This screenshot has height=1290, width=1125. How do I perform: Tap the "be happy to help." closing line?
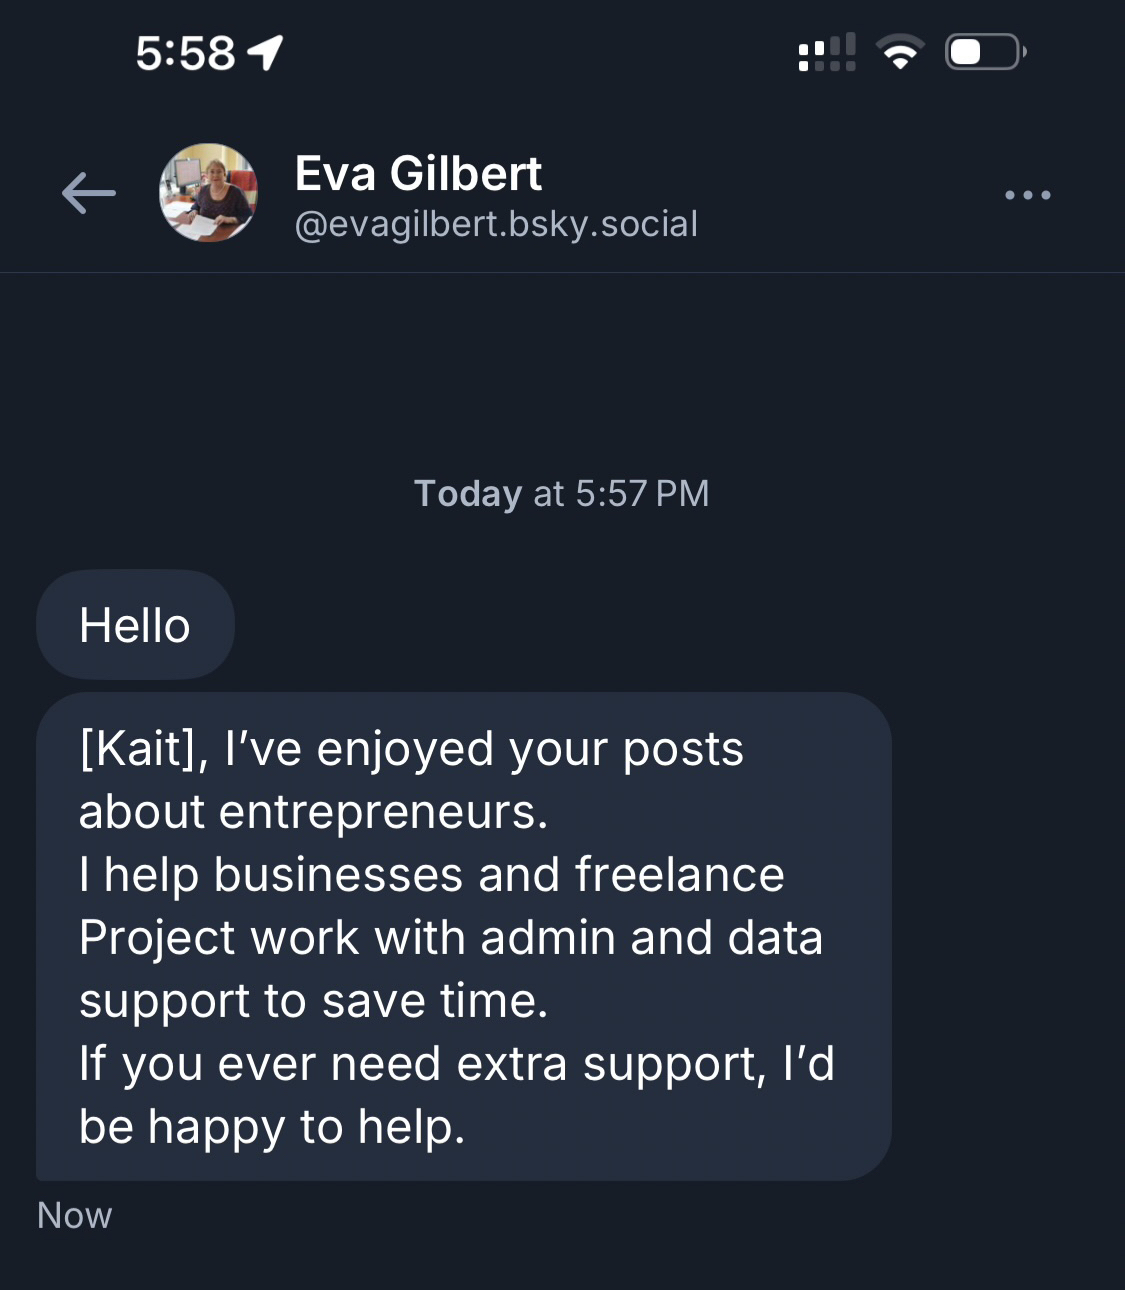272,1127
